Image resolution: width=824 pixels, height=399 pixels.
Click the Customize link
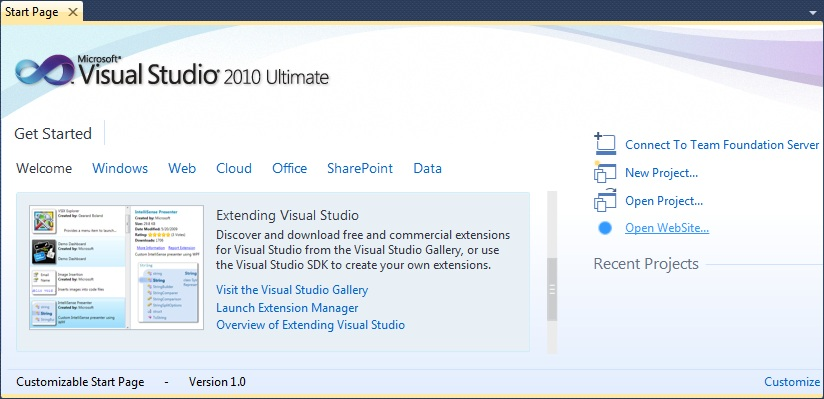point(792,382)
